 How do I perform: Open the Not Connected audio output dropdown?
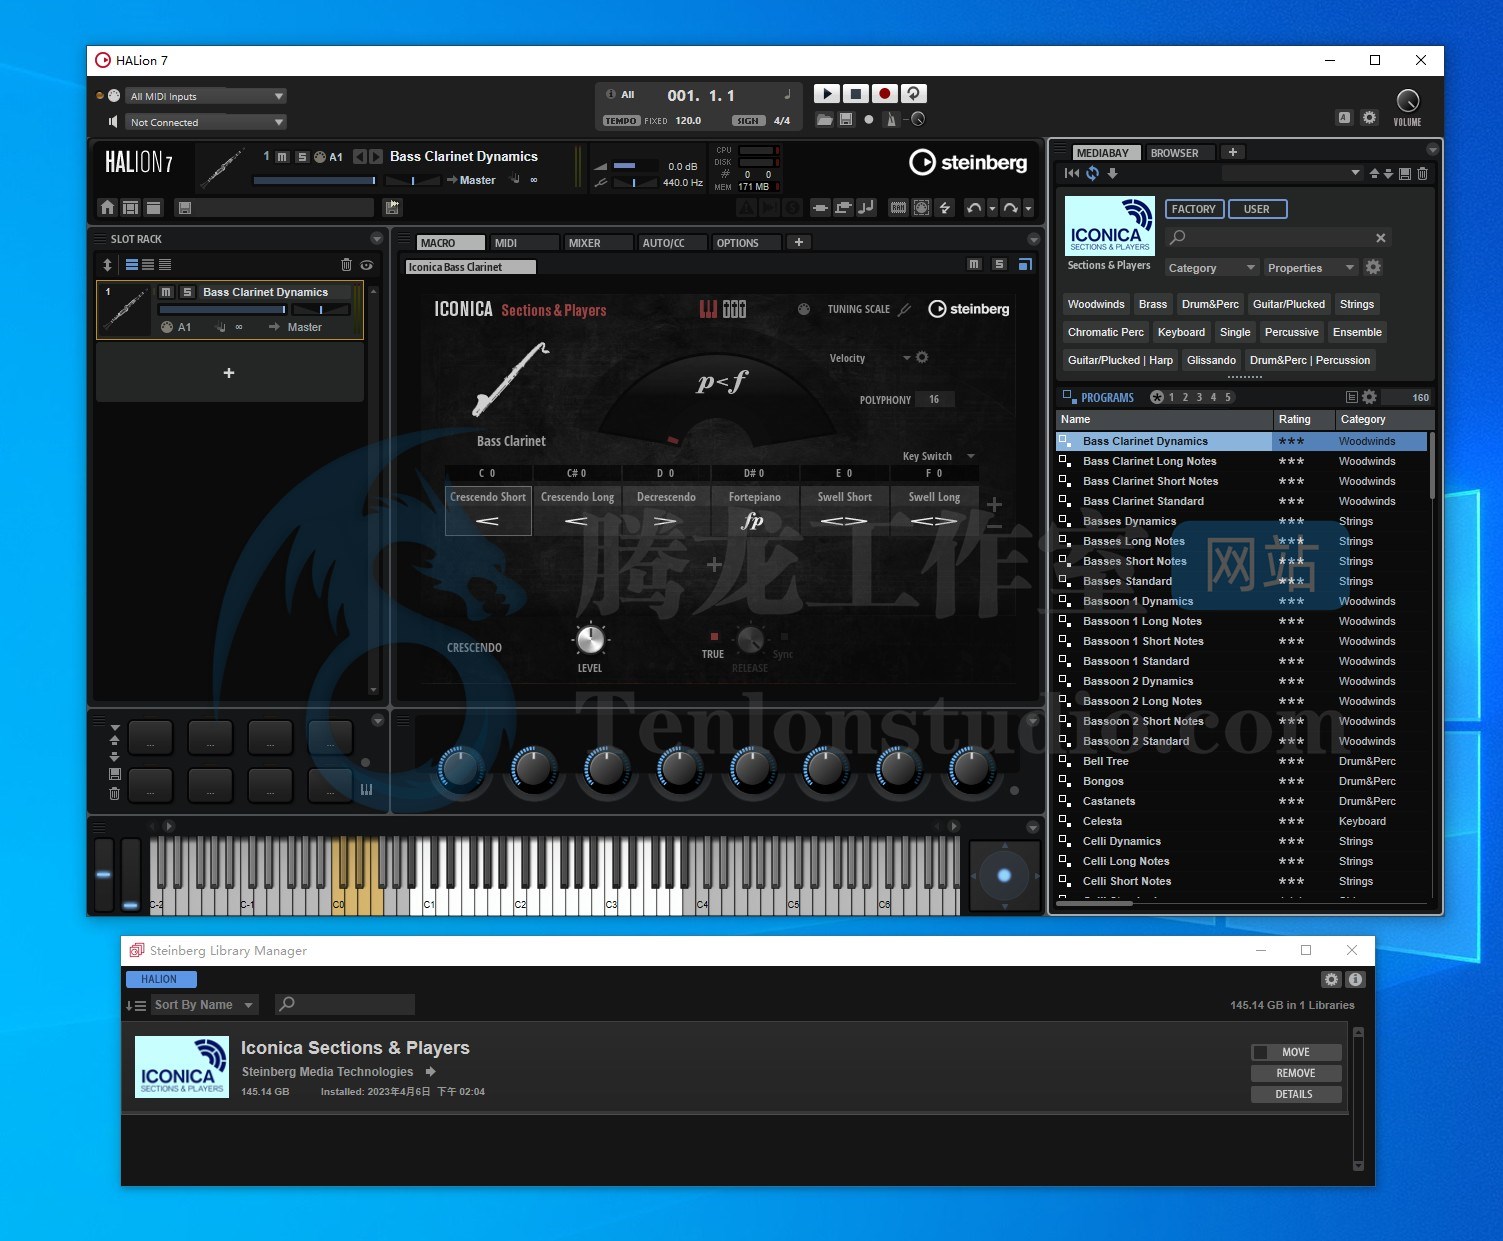[x=207, y=122]
